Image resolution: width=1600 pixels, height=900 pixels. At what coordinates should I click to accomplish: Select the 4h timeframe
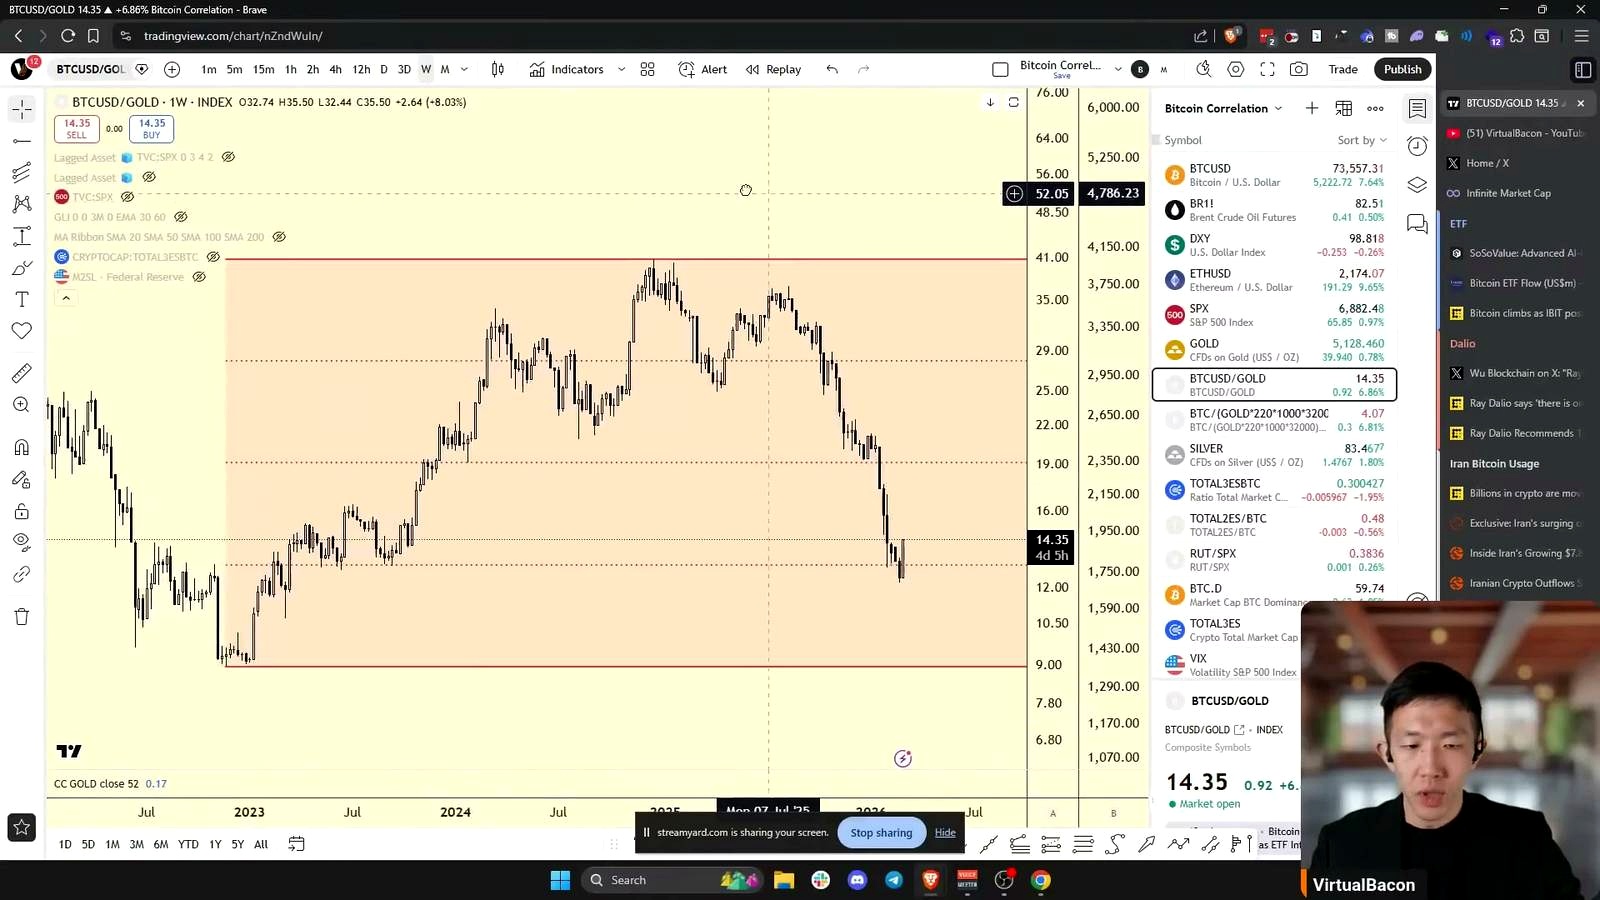click(x=335, y=69)
